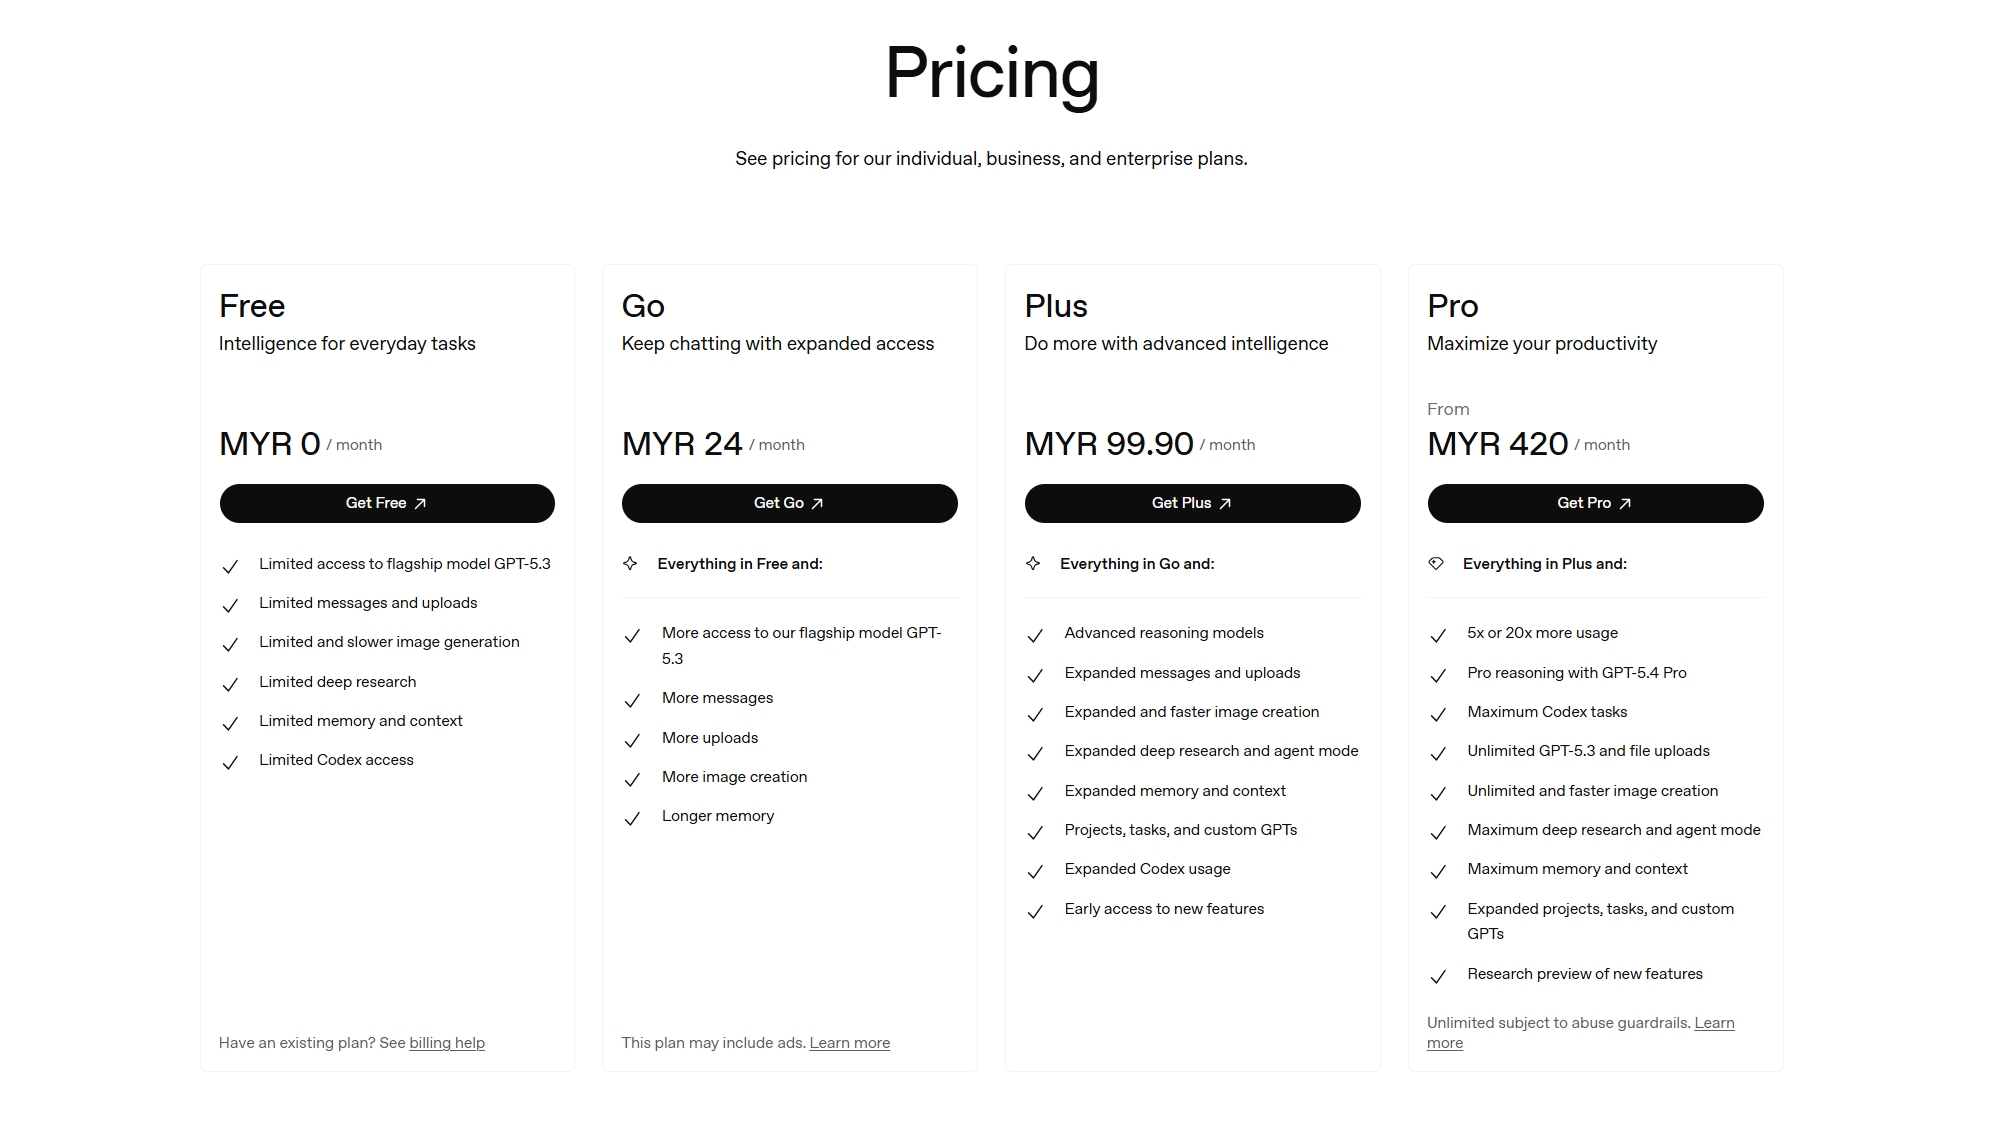
Task: Click the Get Go button
Action: [x=789, y=503]
